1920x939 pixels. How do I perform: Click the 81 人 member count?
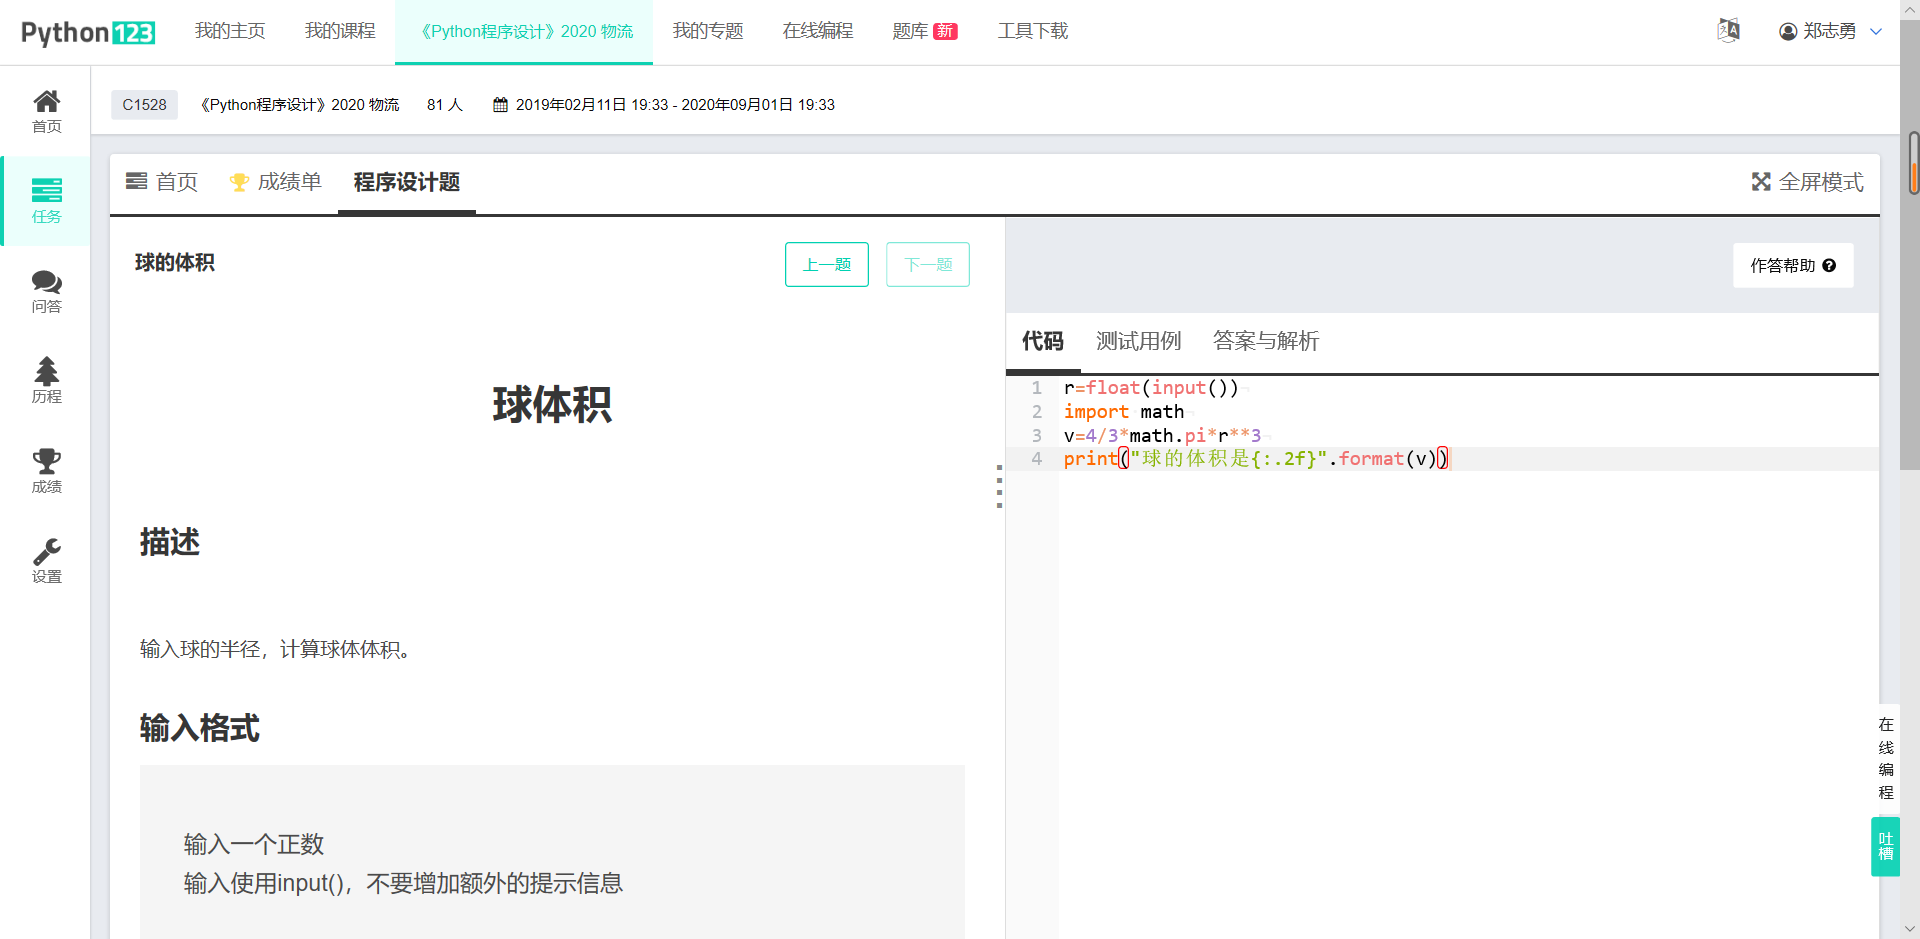coord(445,105)
